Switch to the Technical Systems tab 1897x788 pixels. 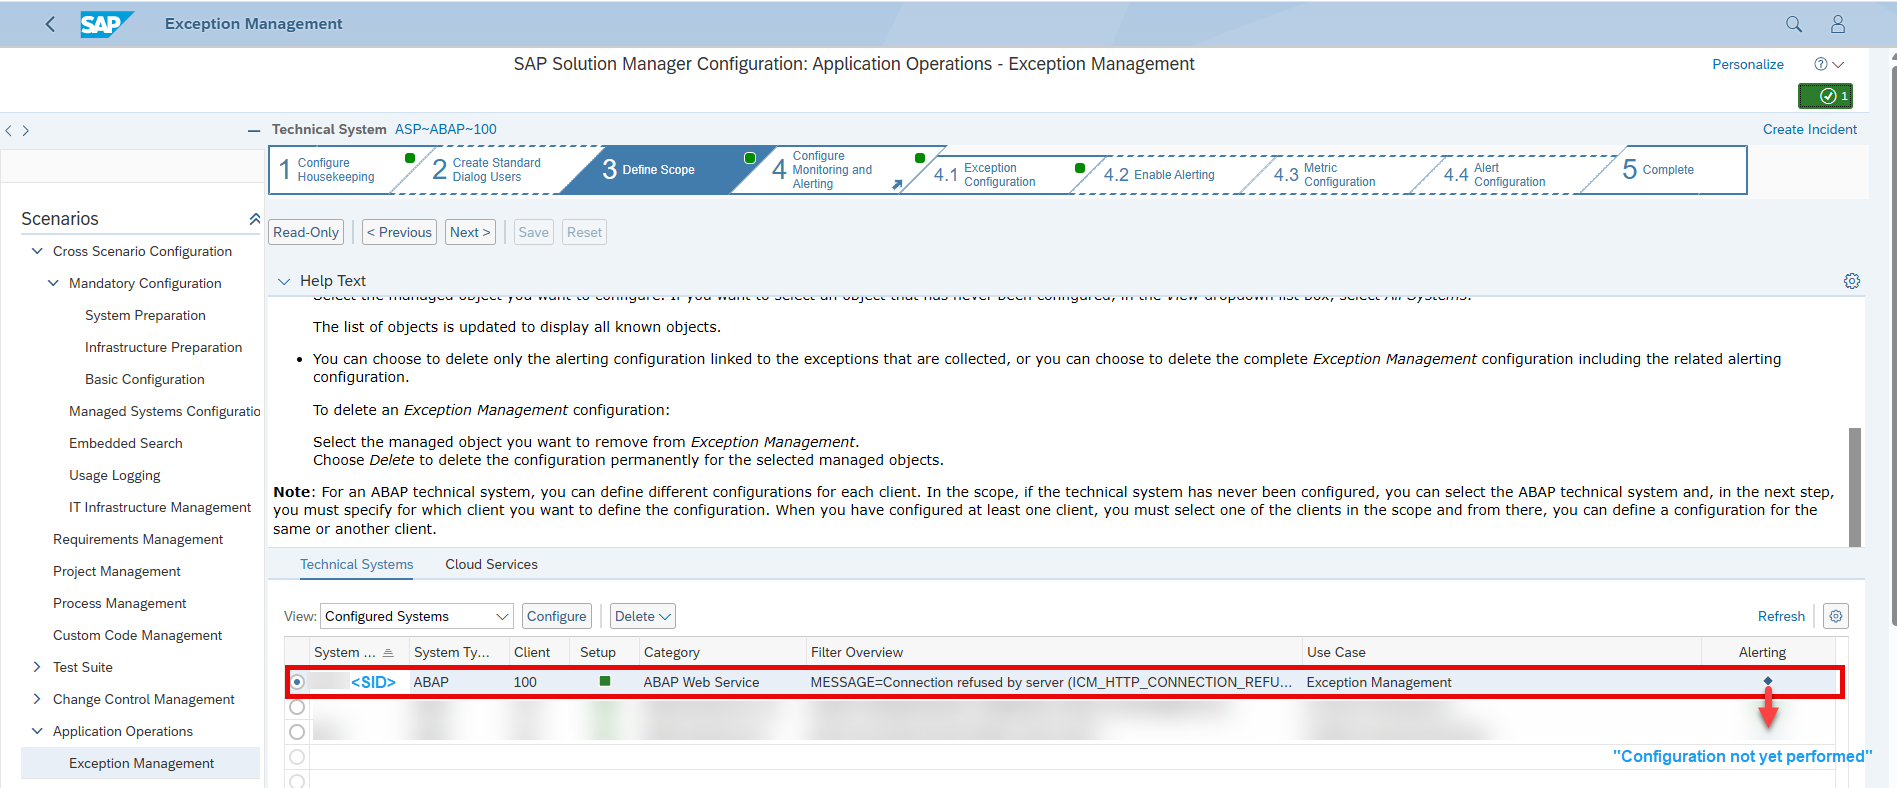[x=357, y=564]
